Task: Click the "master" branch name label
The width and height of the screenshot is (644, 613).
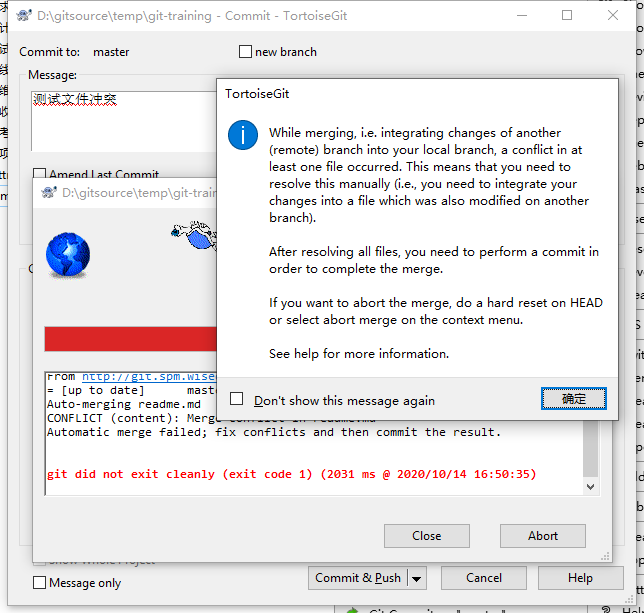Action: (x=111, y=52)
